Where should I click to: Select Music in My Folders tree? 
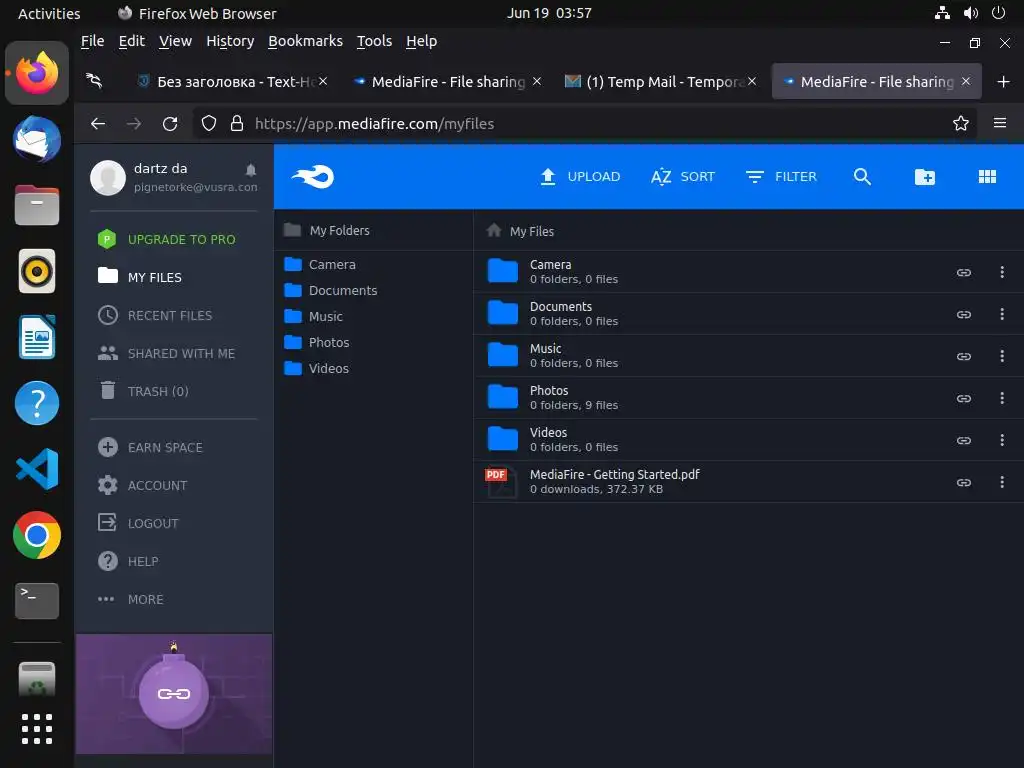click(x=313, y=317)
